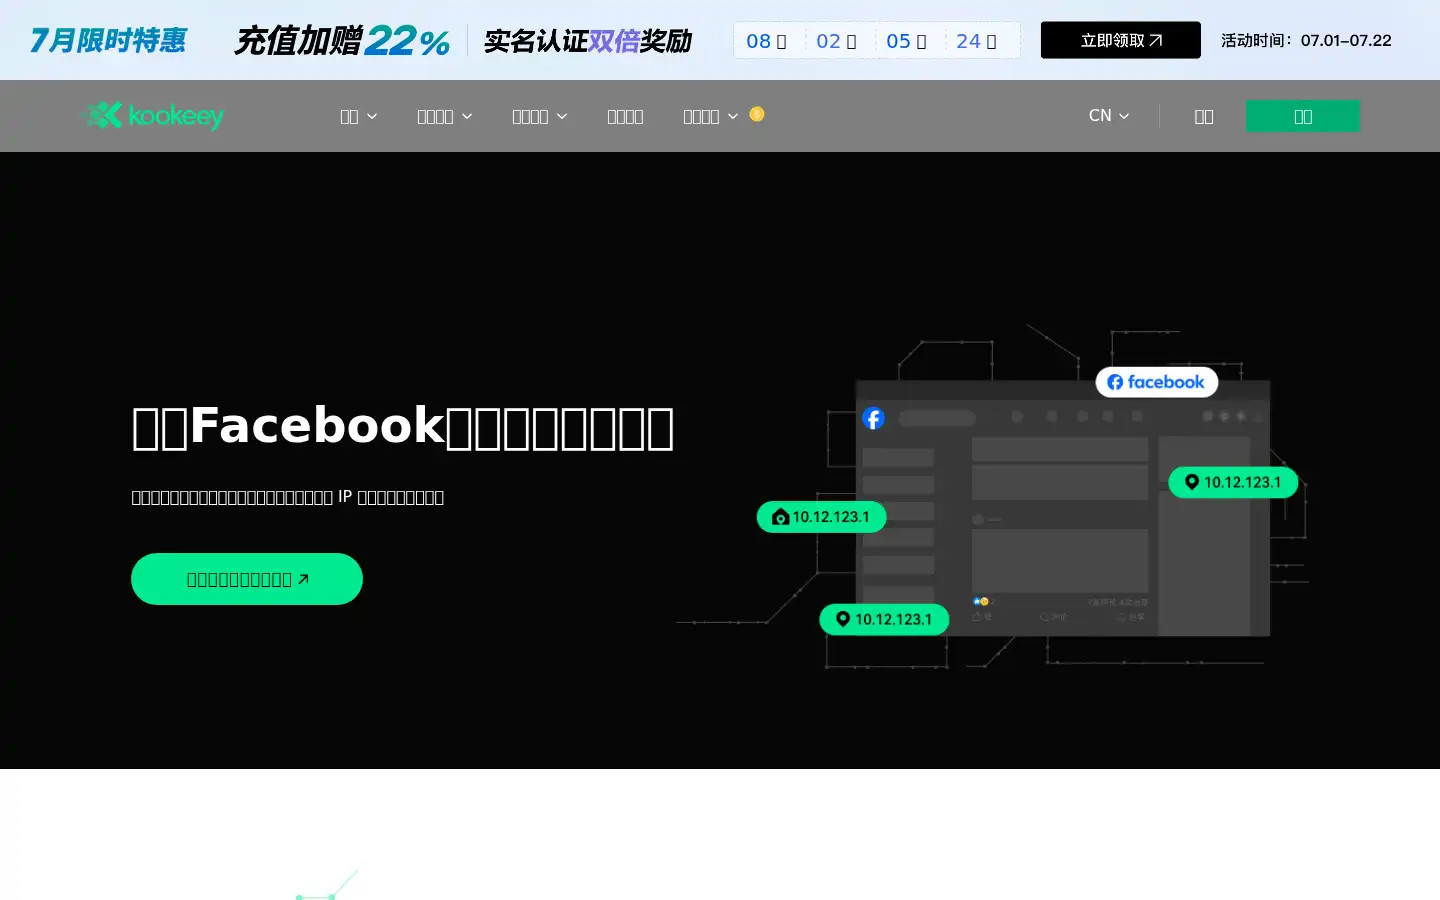Click the hero headline containing Facebook
The image size is (1440, 900).
click(x=403, y=426)
